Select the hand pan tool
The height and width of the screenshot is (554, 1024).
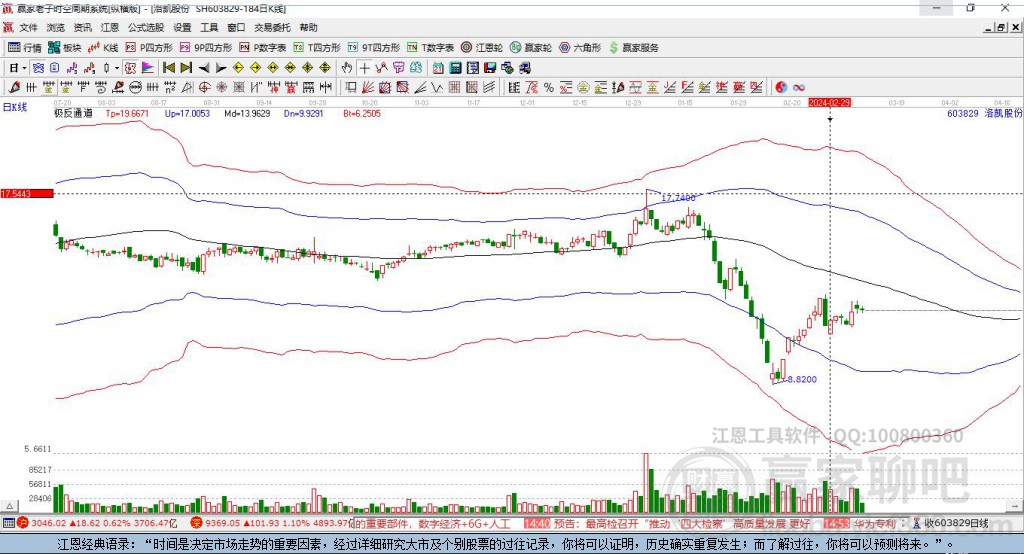click(347, 68)
